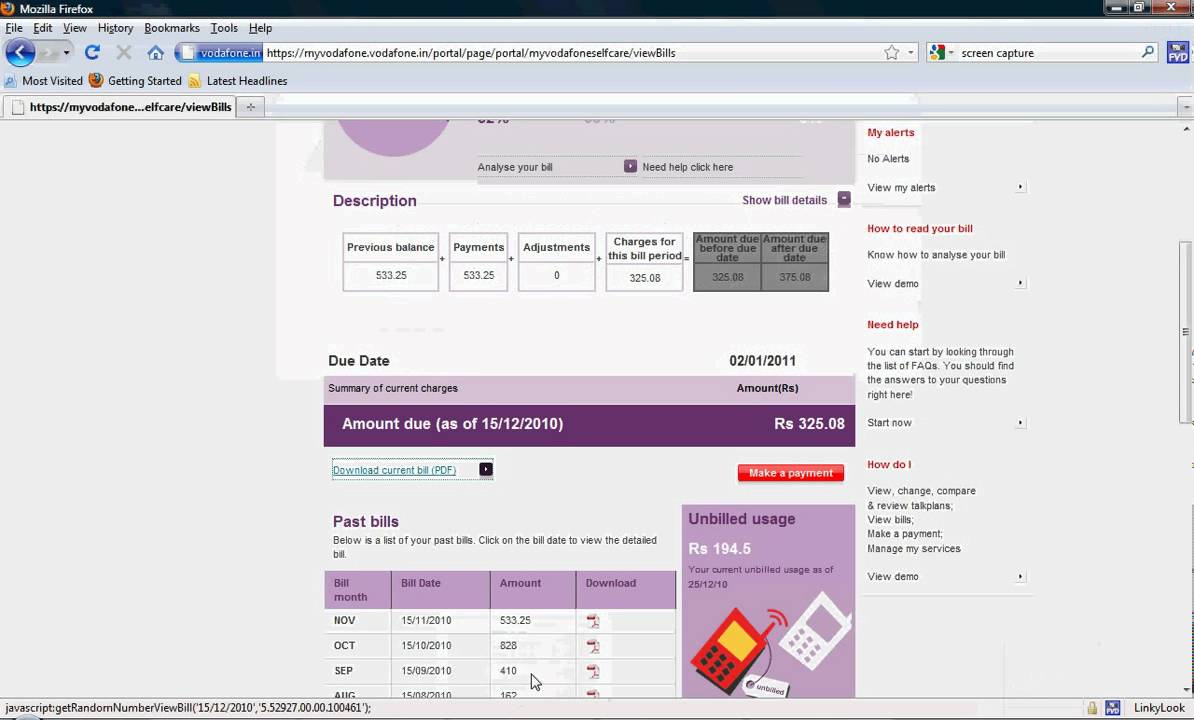Open bill dated 15/10/2010
Screen dimensions: 1194x720
click(x=426, y=645)
